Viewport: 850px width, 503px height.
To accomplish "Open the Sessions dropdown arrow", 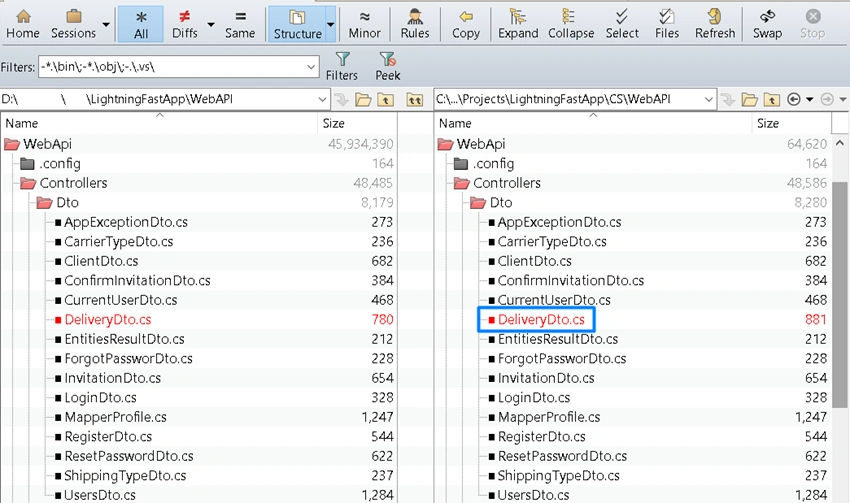I will tap(106, 24).
